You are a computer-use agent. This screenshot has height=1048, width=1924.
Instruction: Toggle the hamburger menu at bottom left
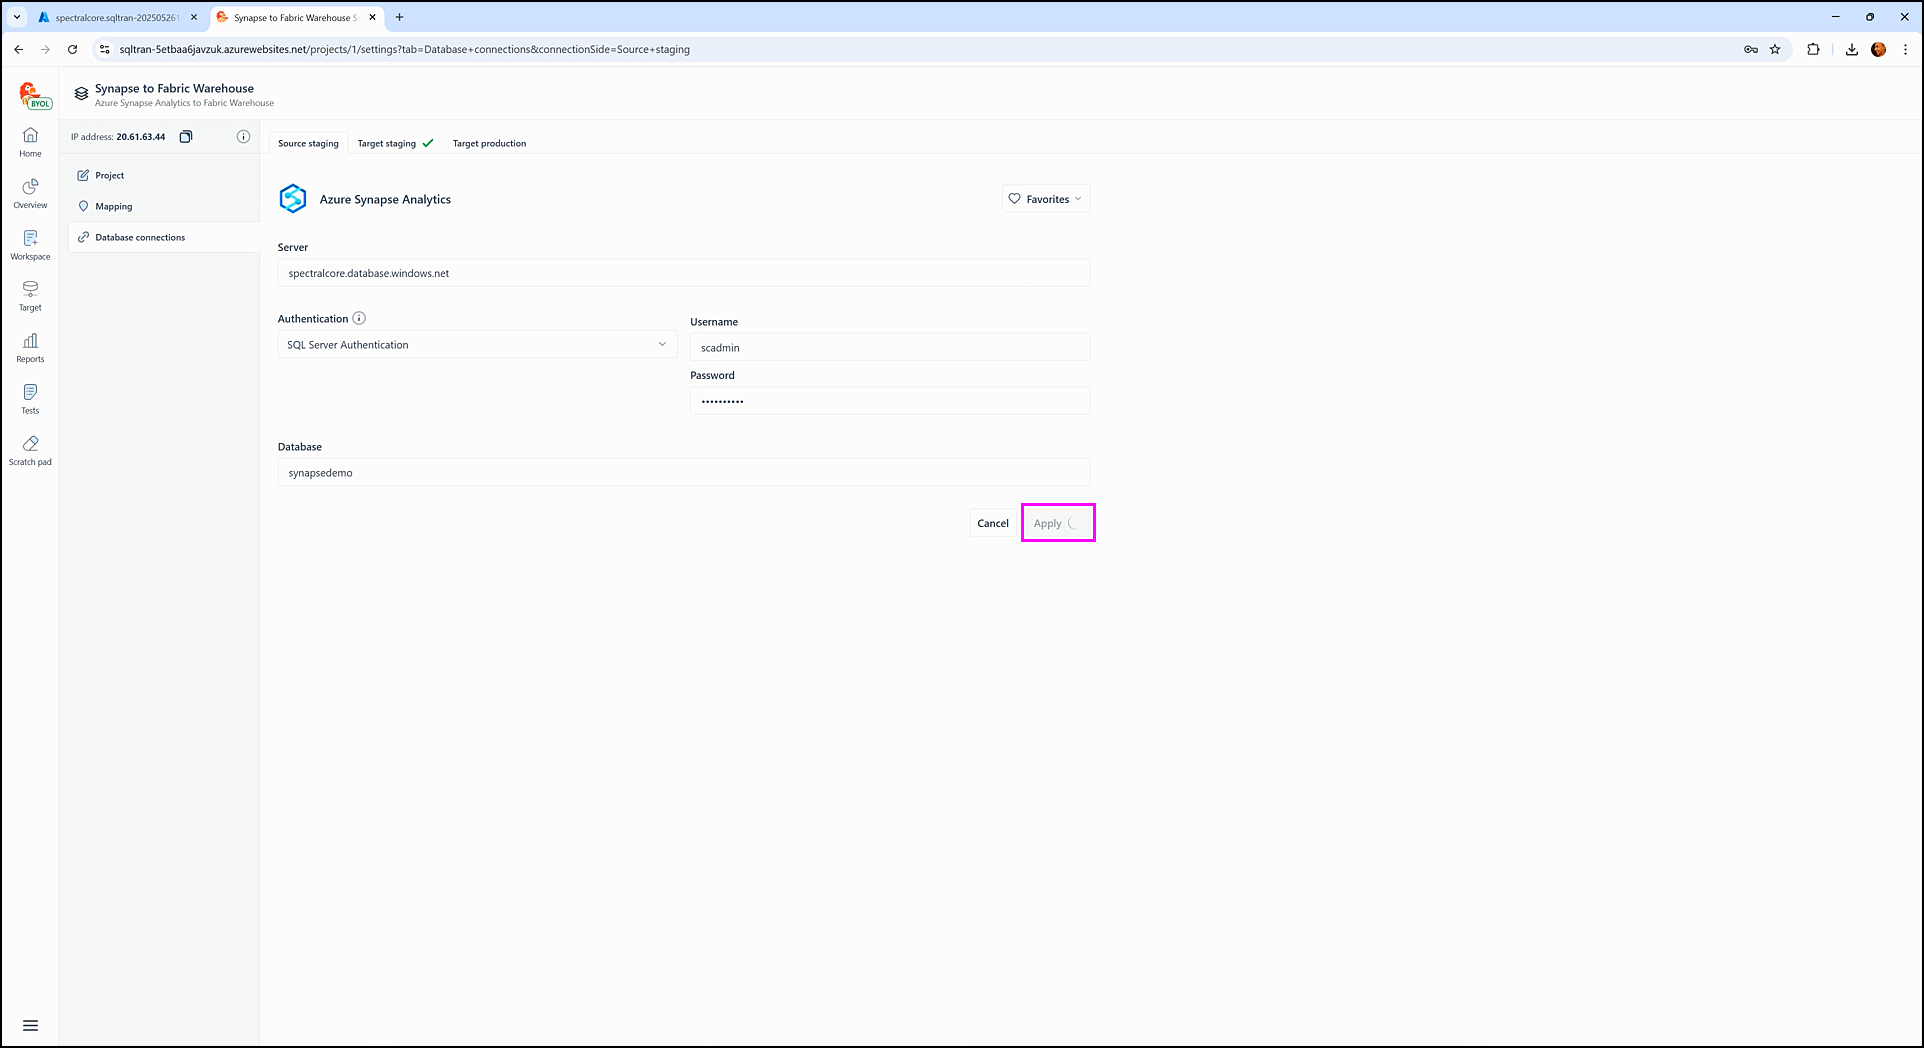(x=30, y=1025)
